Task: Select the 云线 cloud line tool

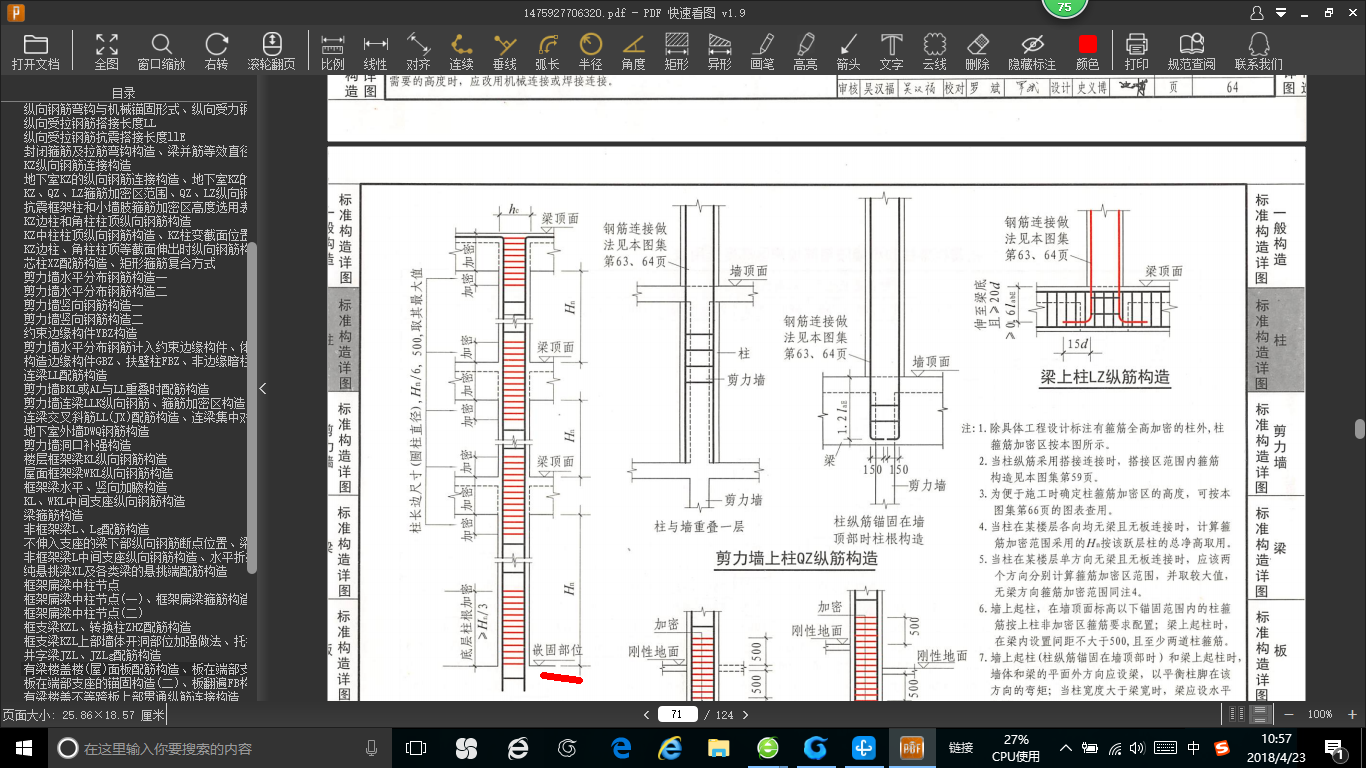Action: (x=934, y=51)
